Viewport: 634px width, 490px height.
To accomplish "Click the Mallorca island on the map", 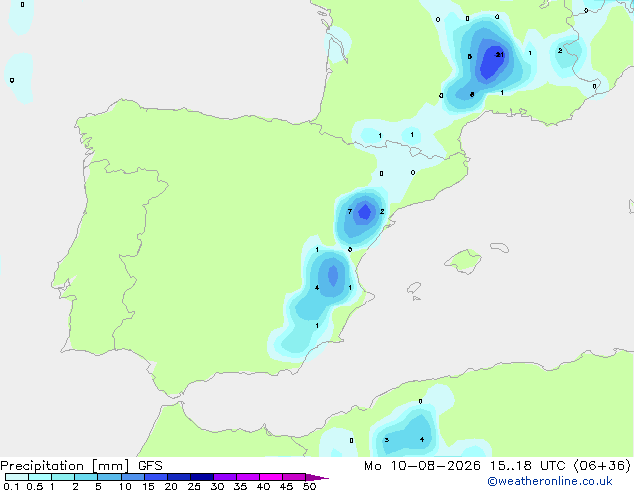I will tap(464, 262).
